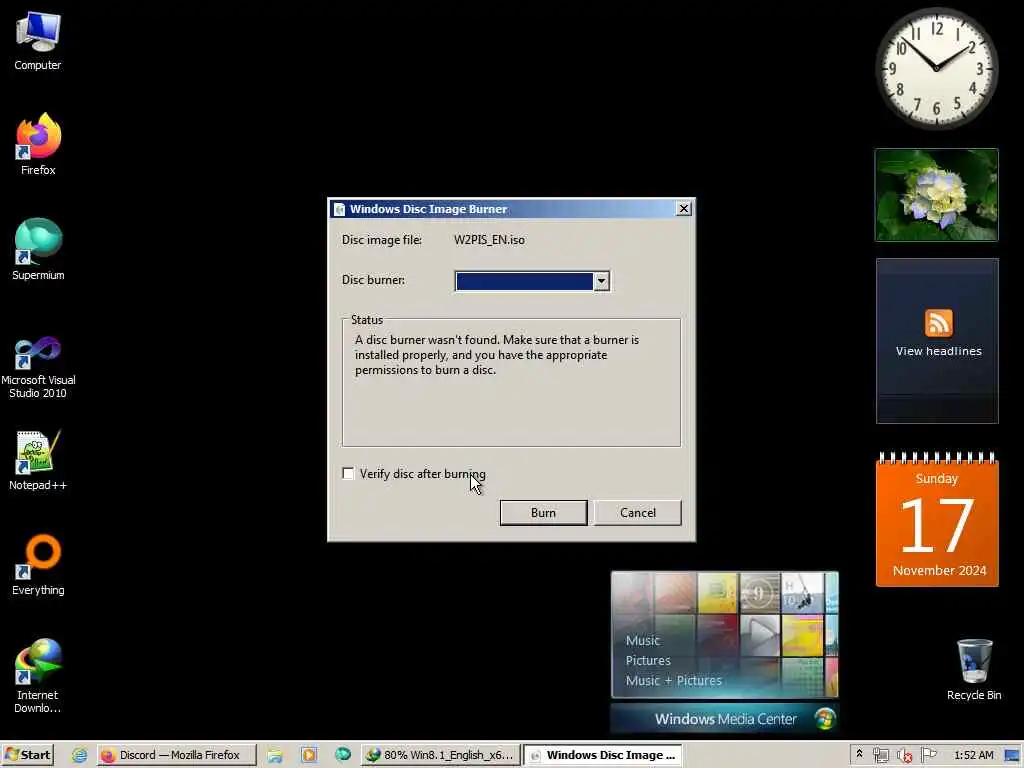Click the W2PIS_EN.iso file name text
1024x768 pixels.
pos(489,240)
